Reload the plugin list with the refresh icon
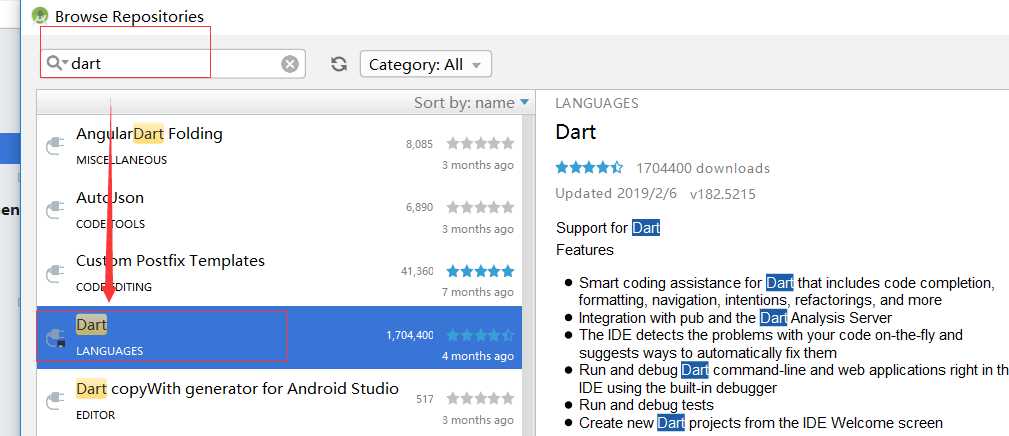This screenshot has height=436, width=1009. [x=339, y=64]
